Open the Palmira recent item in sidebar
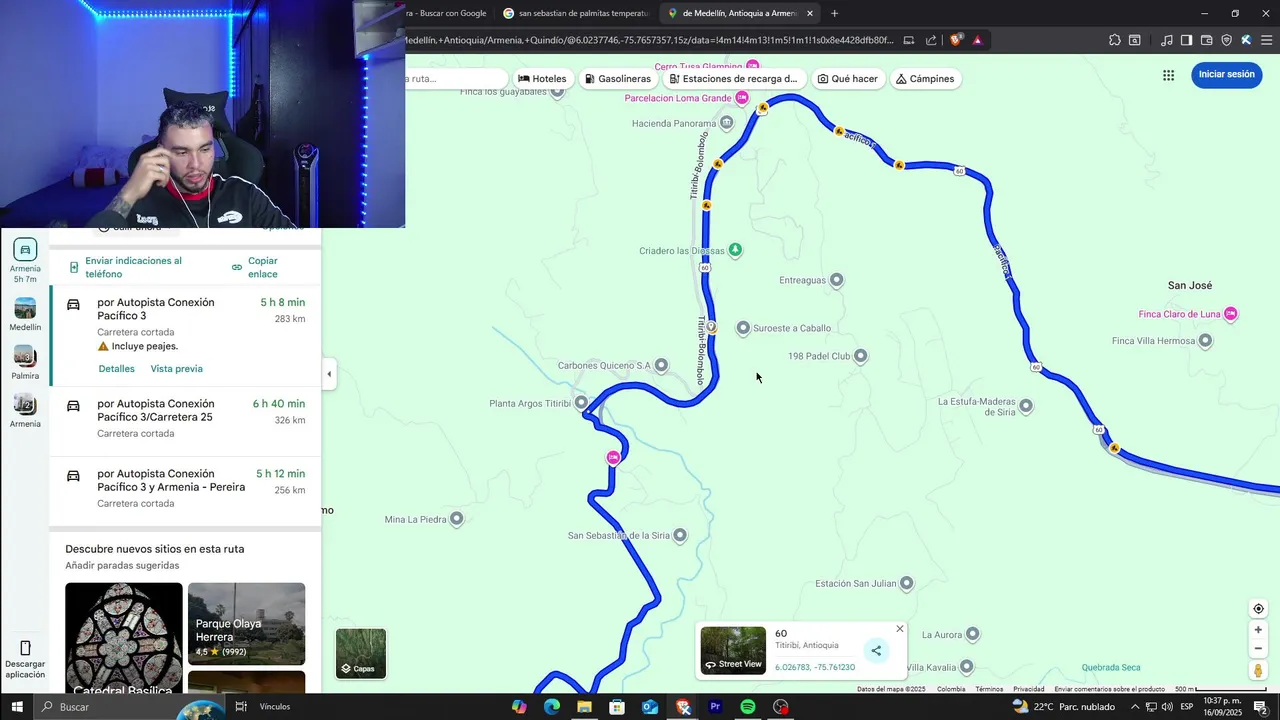 point(25,363)
